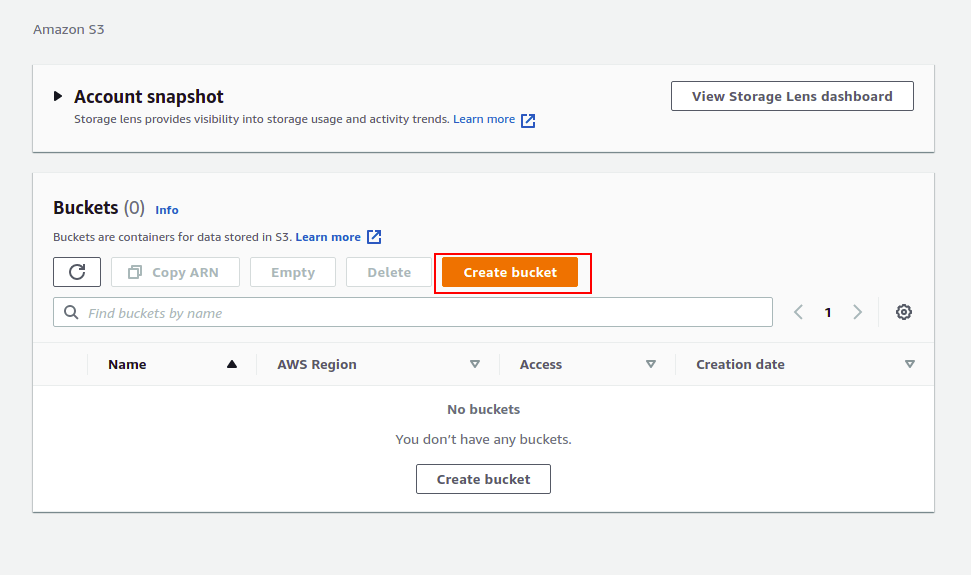
Task: Open Buckets Learn more link
Action: click(x=328, y=237)
